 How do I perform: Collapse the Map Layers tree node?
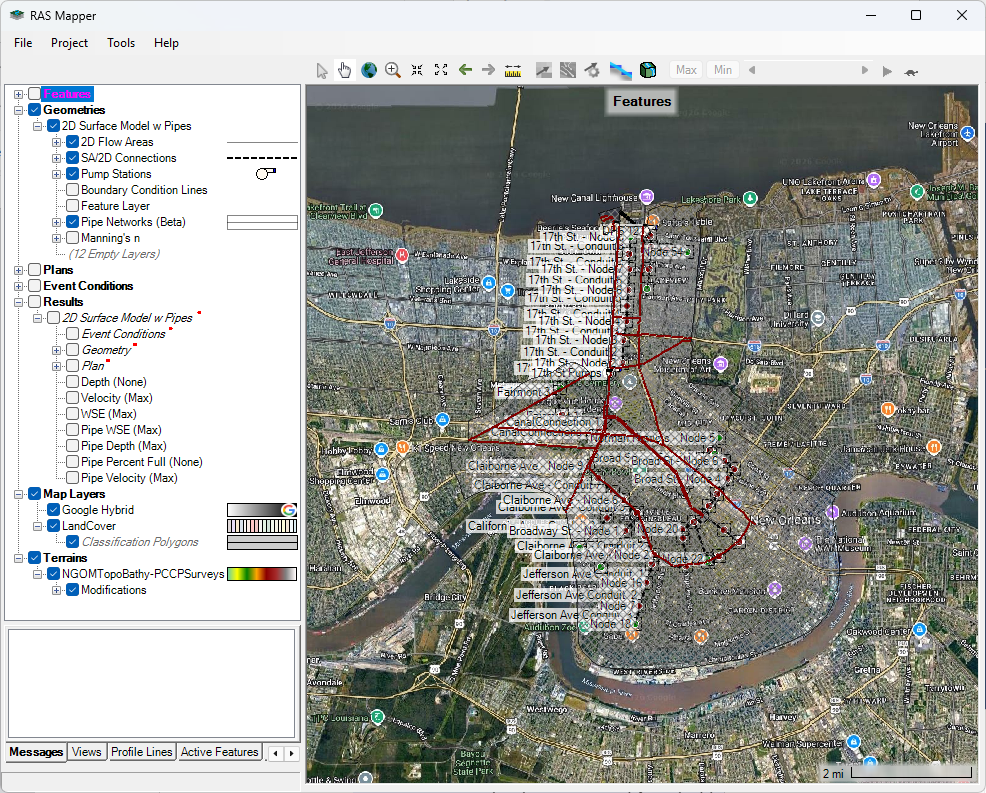click(x=18, y=494)
